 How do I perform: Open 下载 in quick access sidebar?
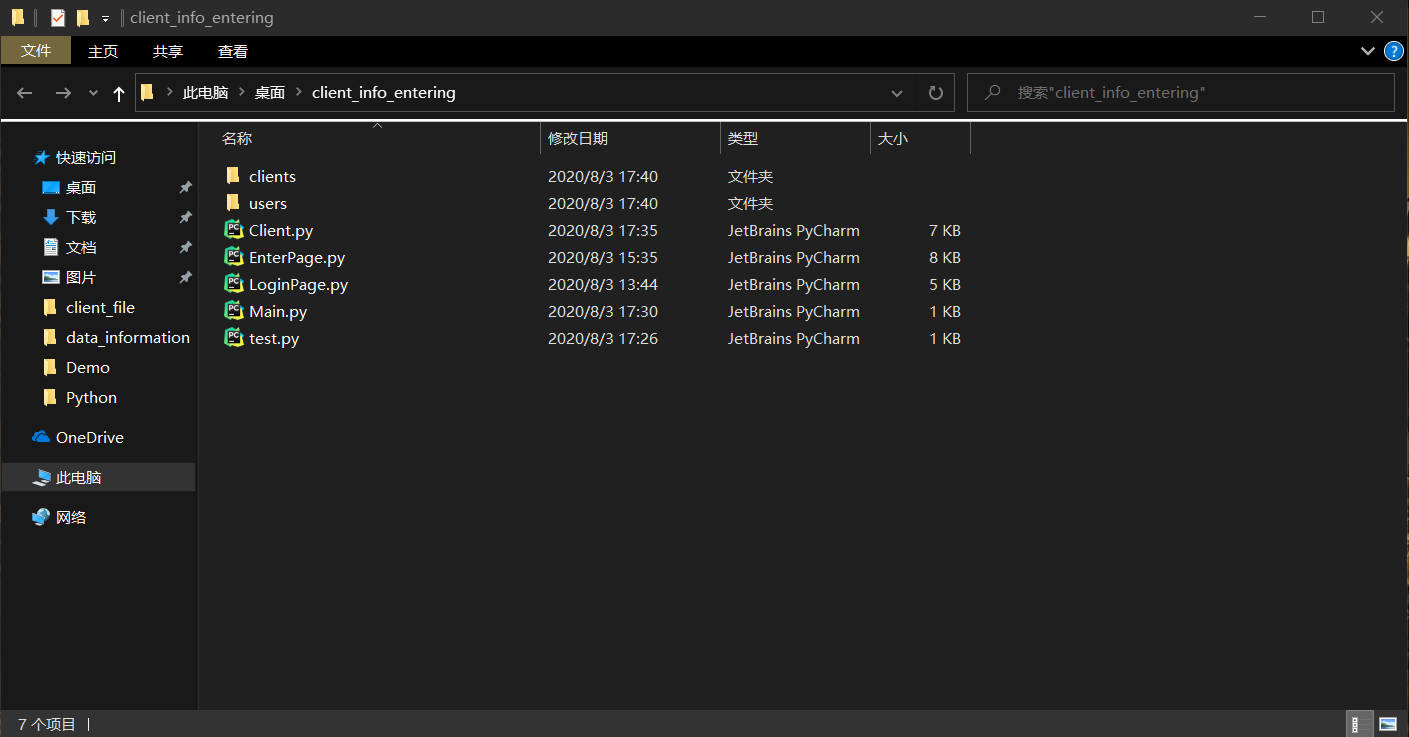point(81,217)
